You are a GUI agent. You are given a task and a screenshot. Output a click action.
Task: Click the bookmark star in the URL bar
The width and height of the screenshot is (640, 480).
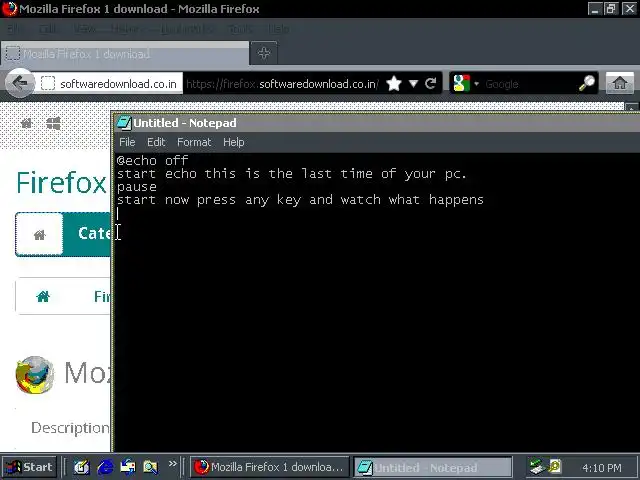click(x=394, y=84)
